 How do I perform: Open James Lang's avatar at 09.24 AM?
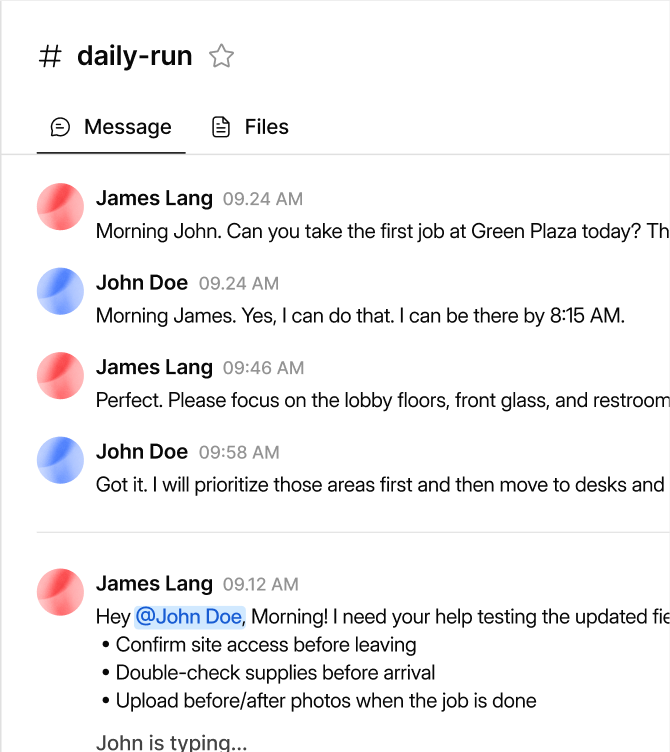point(60,207)
